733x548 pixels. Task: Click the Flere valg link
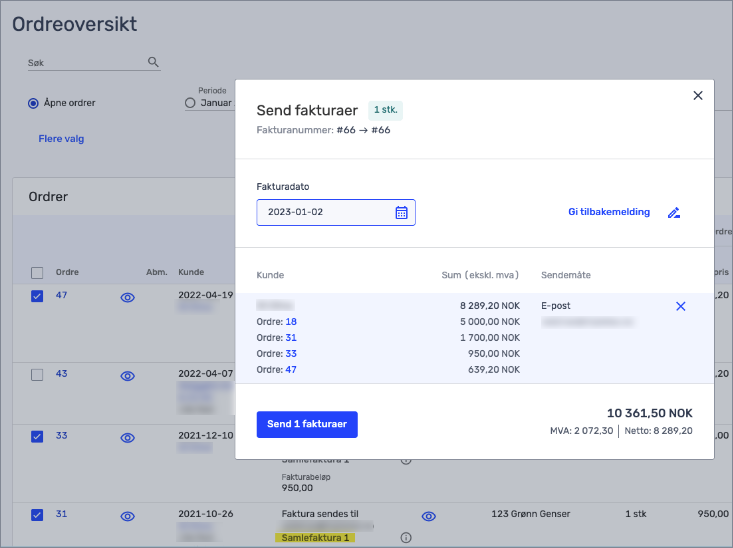[61, 139]
